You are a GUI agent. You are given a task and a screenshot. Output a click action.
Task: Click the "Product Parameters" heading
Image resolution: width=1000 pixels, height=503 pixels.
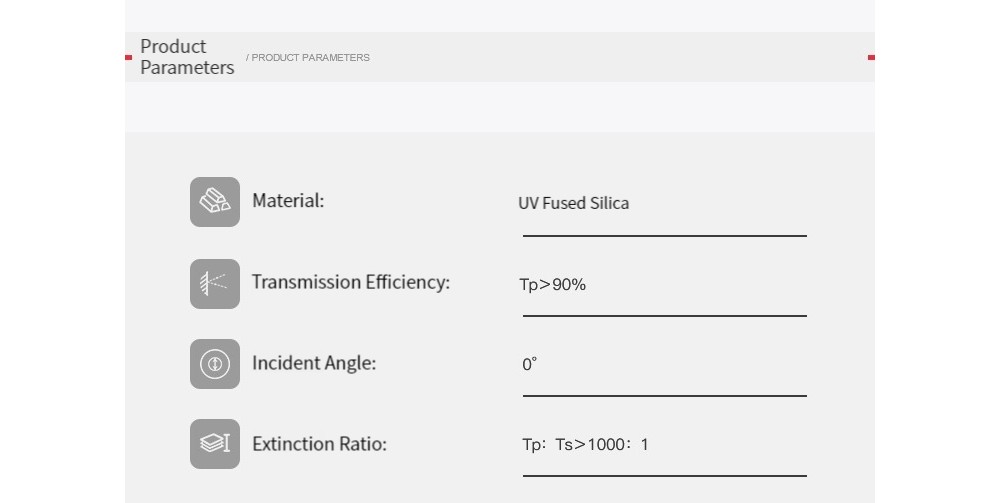[x=187, y=57]
